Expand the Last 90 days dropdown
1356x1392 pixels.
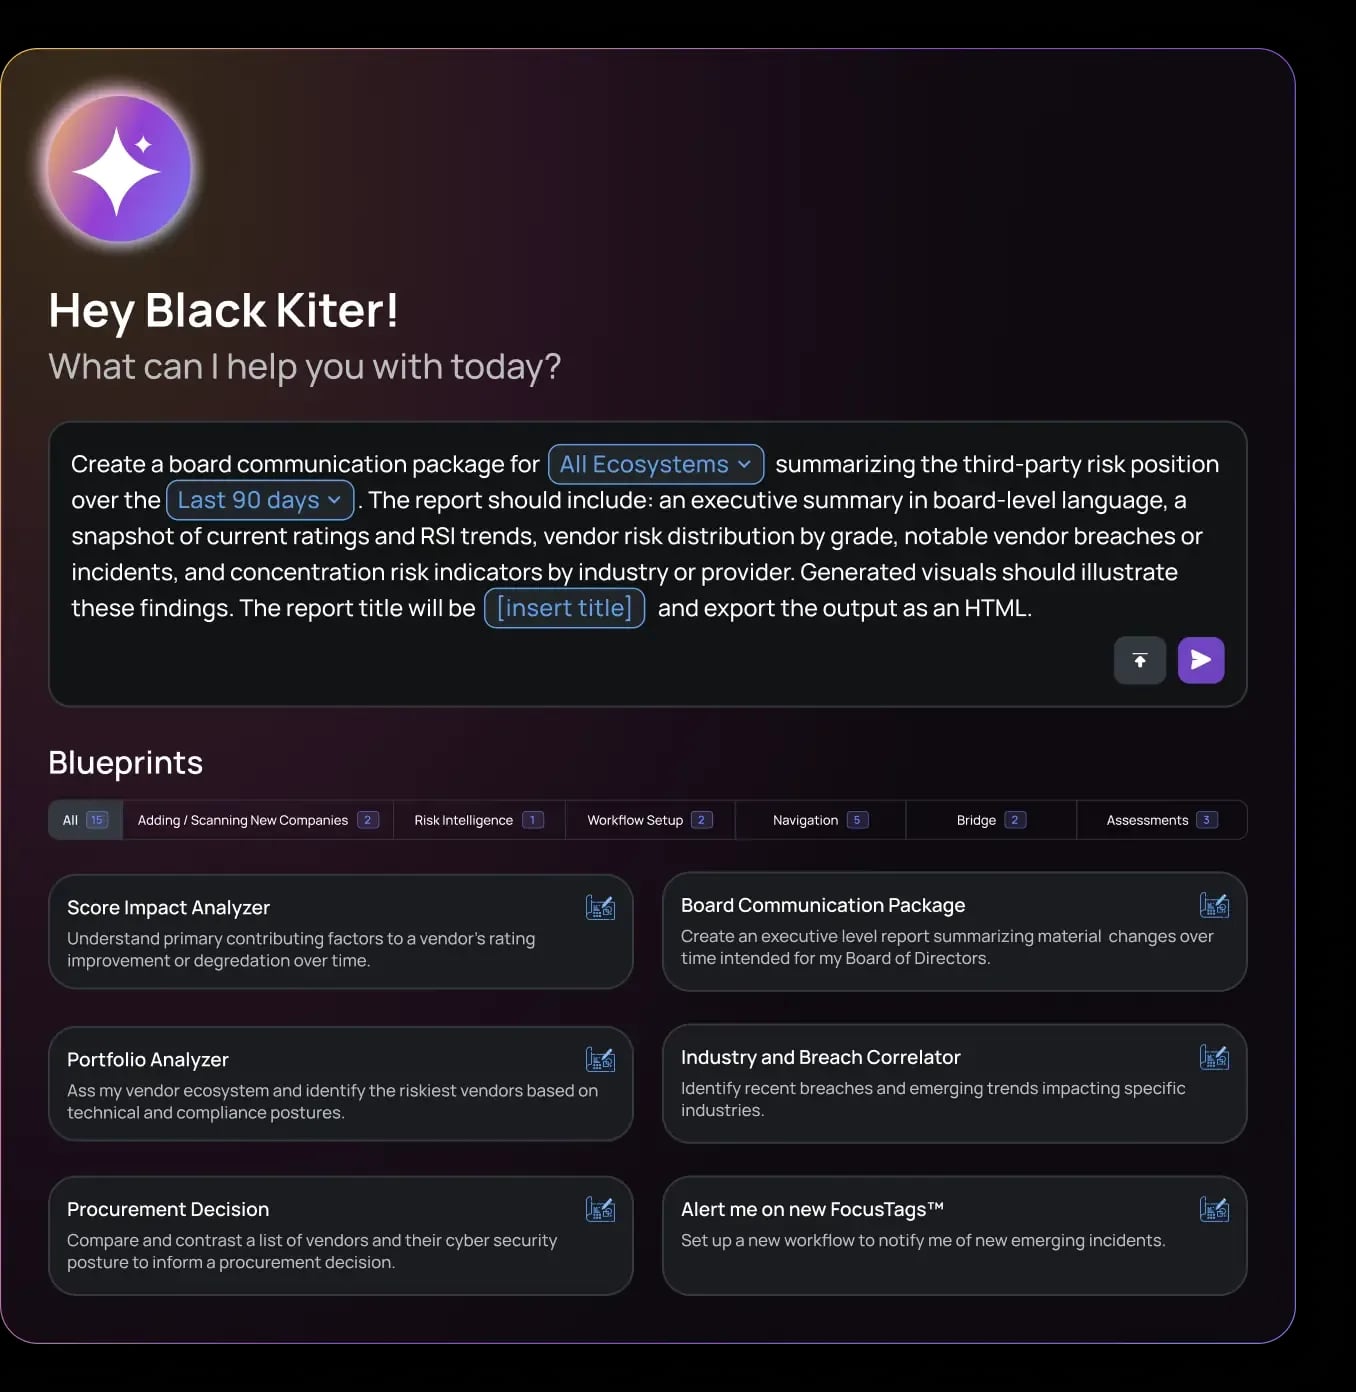(260, 500)
